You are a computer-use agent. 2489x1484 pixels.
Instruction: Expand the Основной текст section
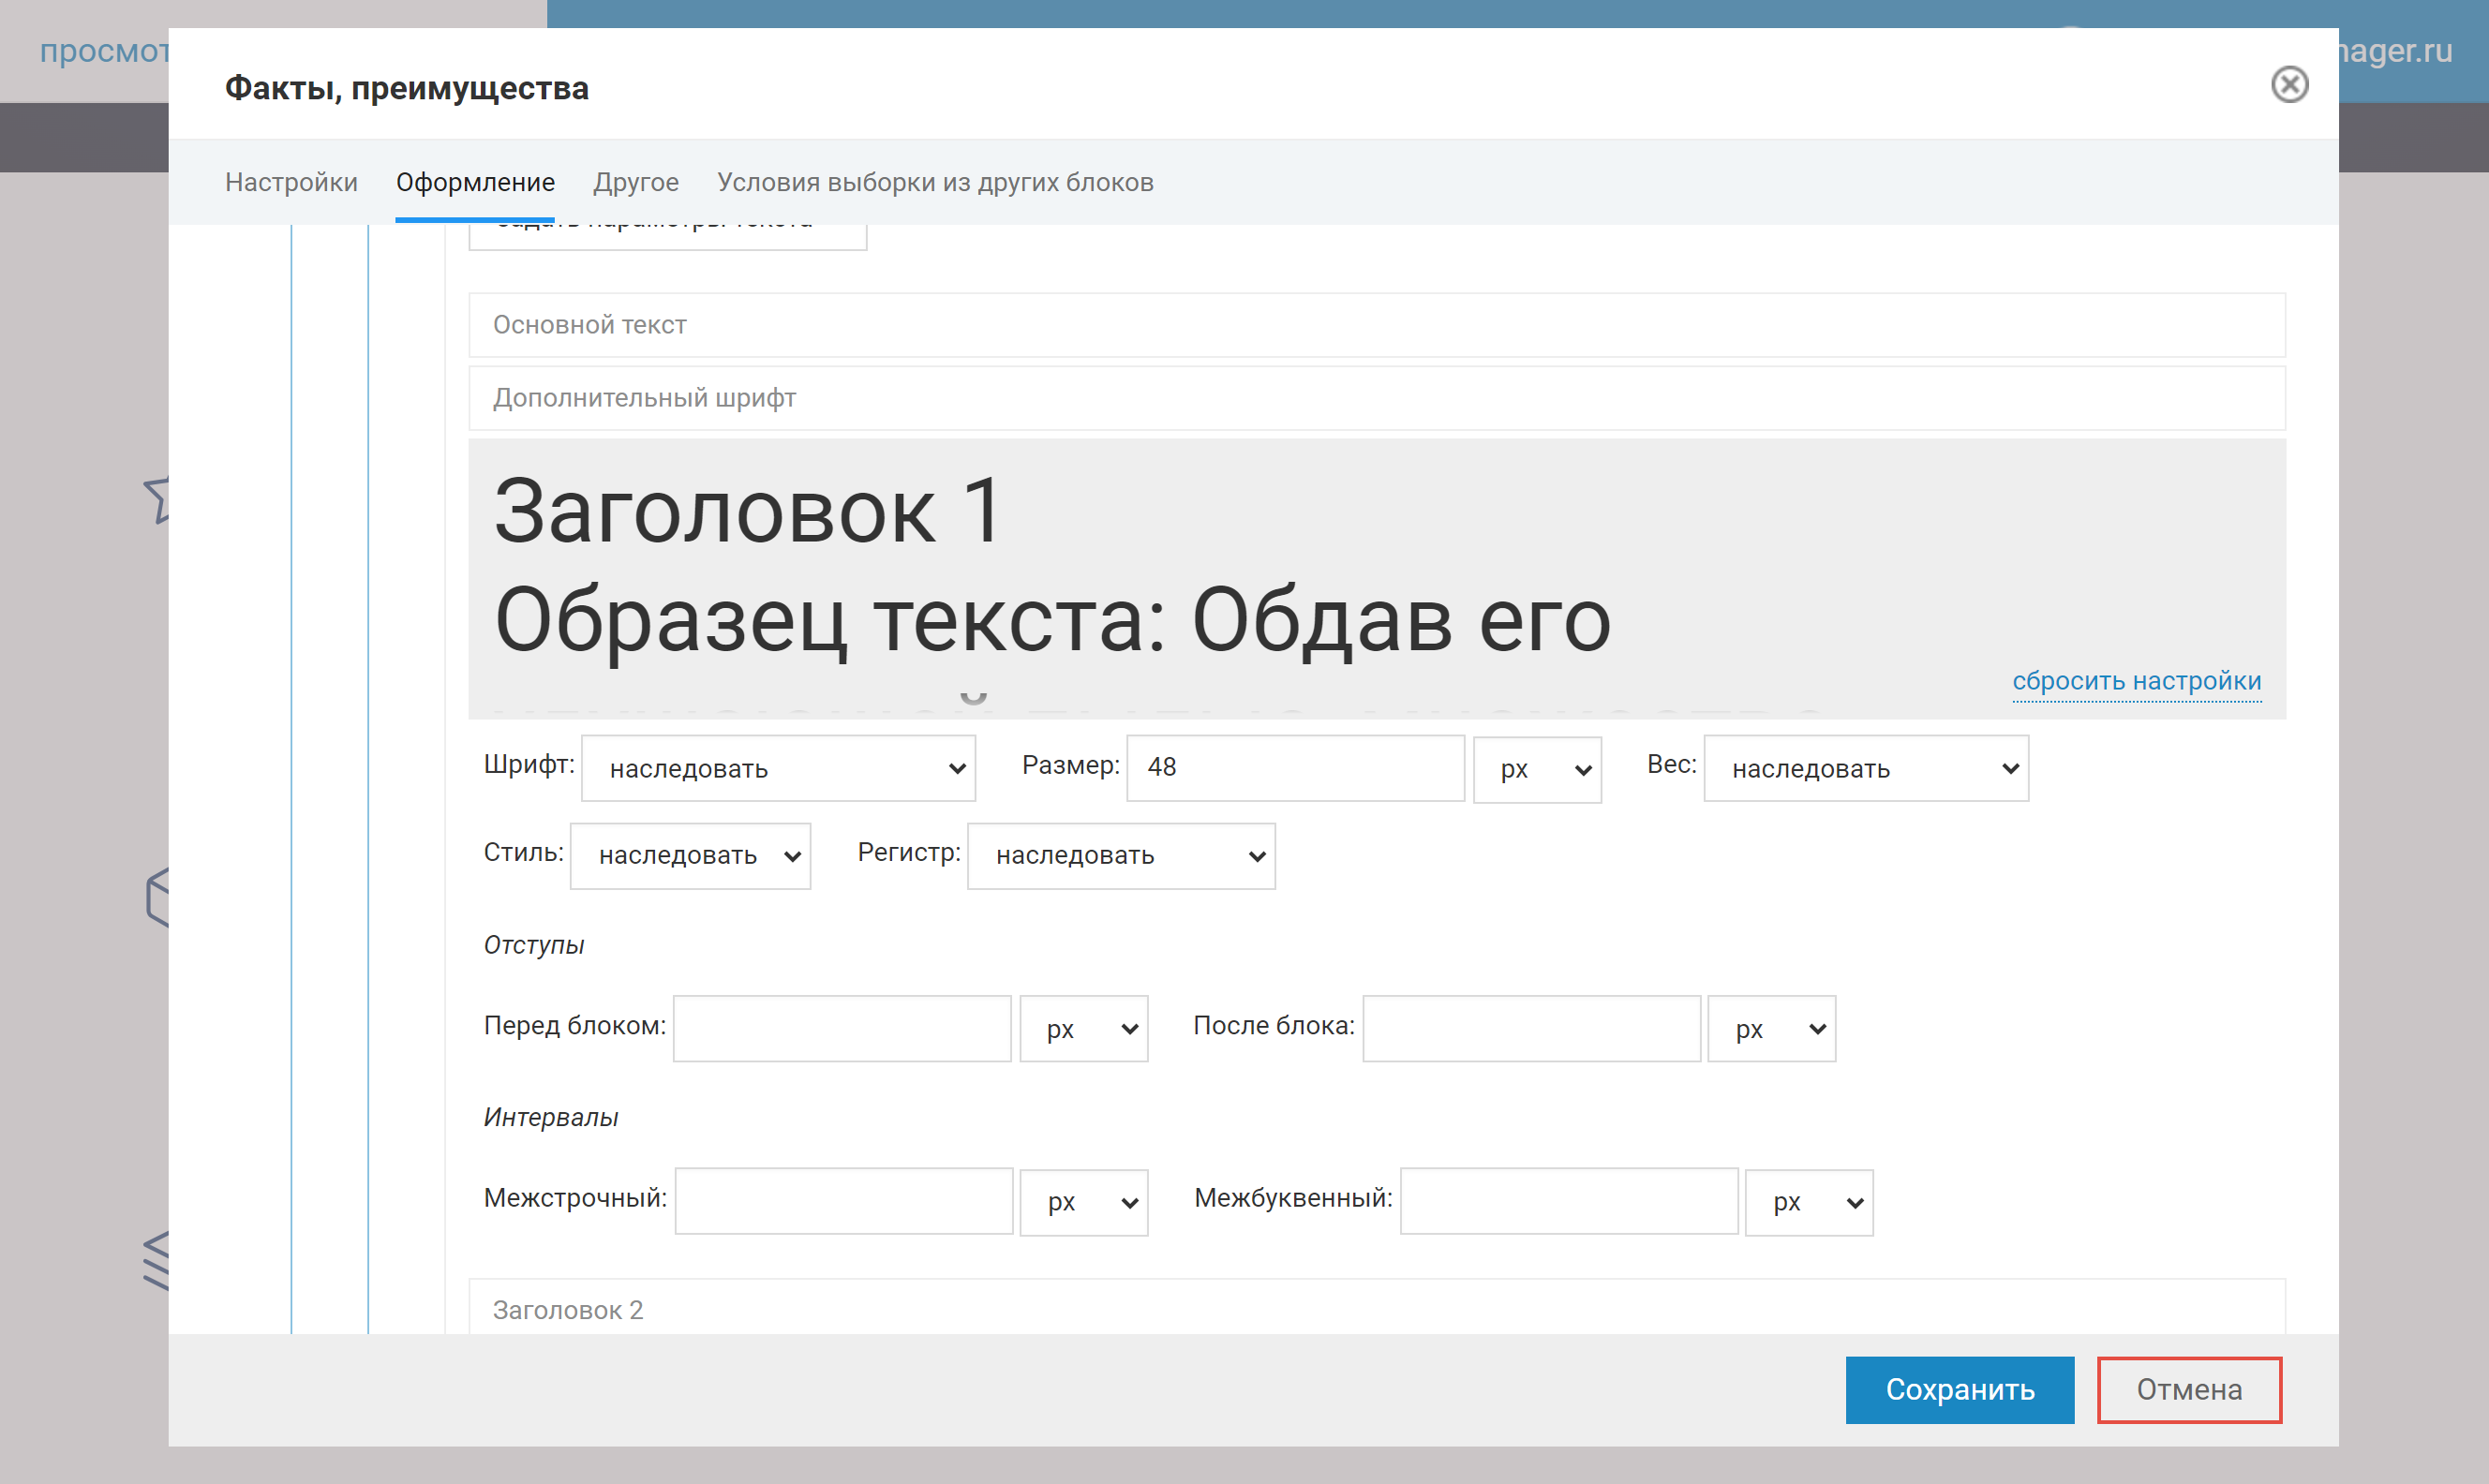click(1377, 325)
